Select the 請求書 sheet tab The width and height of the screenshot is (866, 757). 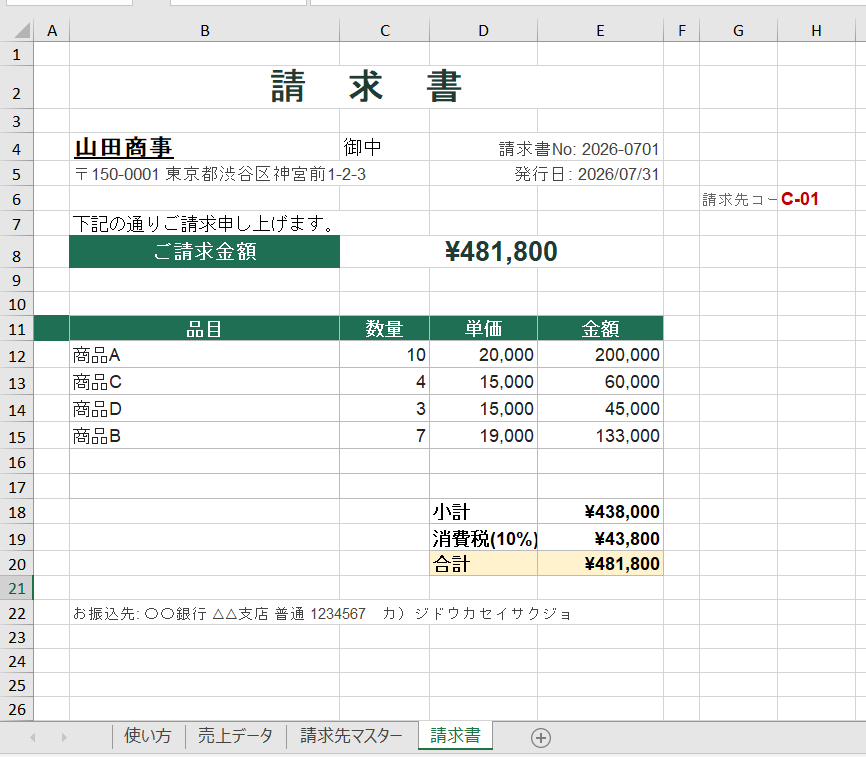[456, 735]
